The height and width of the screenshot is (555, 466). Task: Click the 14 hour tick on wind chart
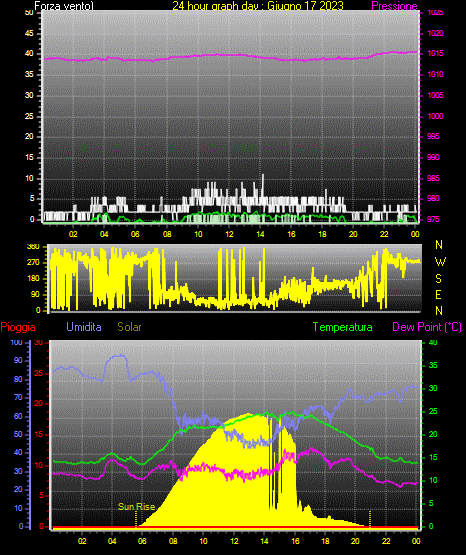pyautogui.click(x=260, y=234)
